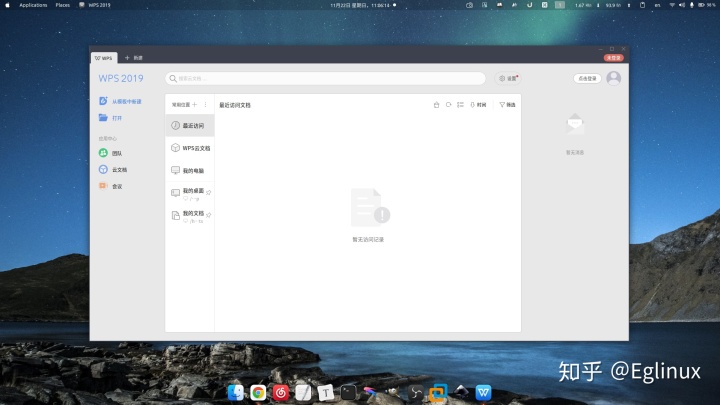Click the login button beside avatar
Image resolution: width=720 pixels, height=405 pixels.
click(587, 79)
